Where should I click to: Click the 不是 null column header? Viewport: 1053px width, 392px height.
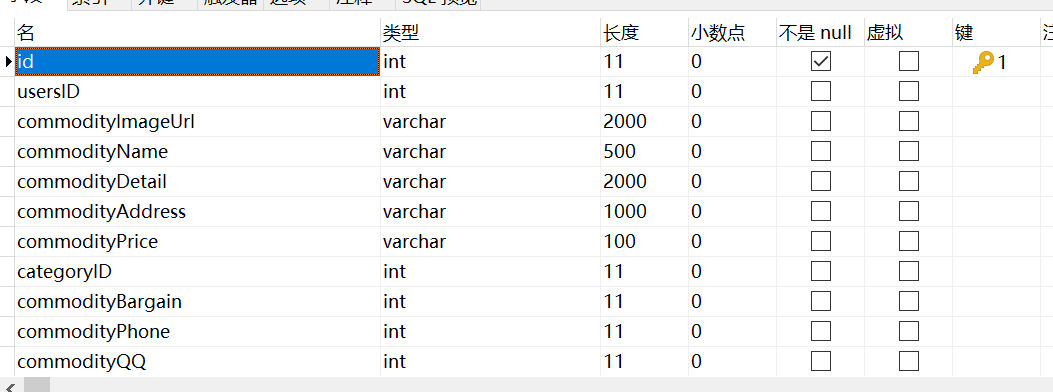(x=820, y=32)
